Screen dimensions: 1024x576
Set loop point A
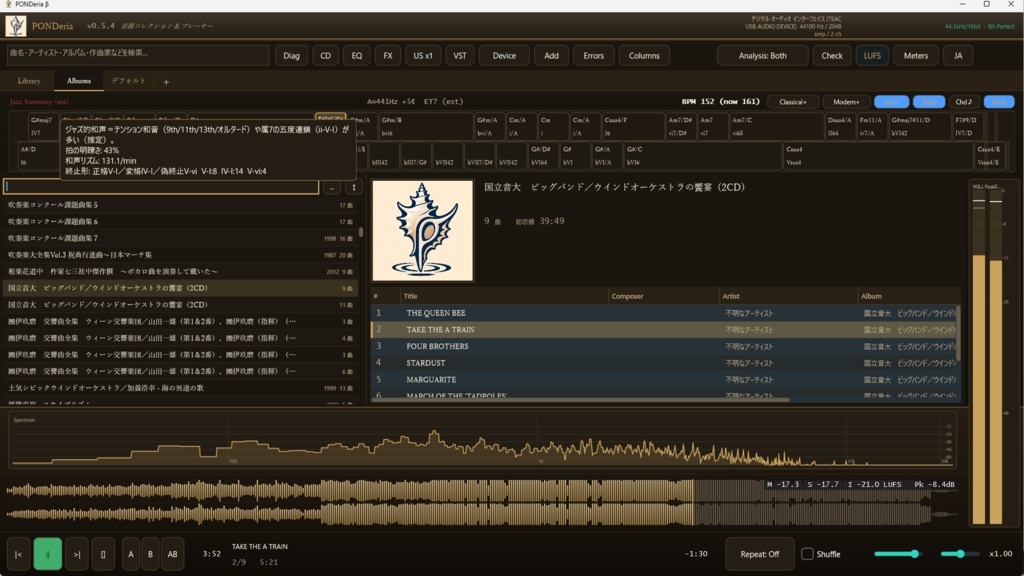click(x=131, y=554)
